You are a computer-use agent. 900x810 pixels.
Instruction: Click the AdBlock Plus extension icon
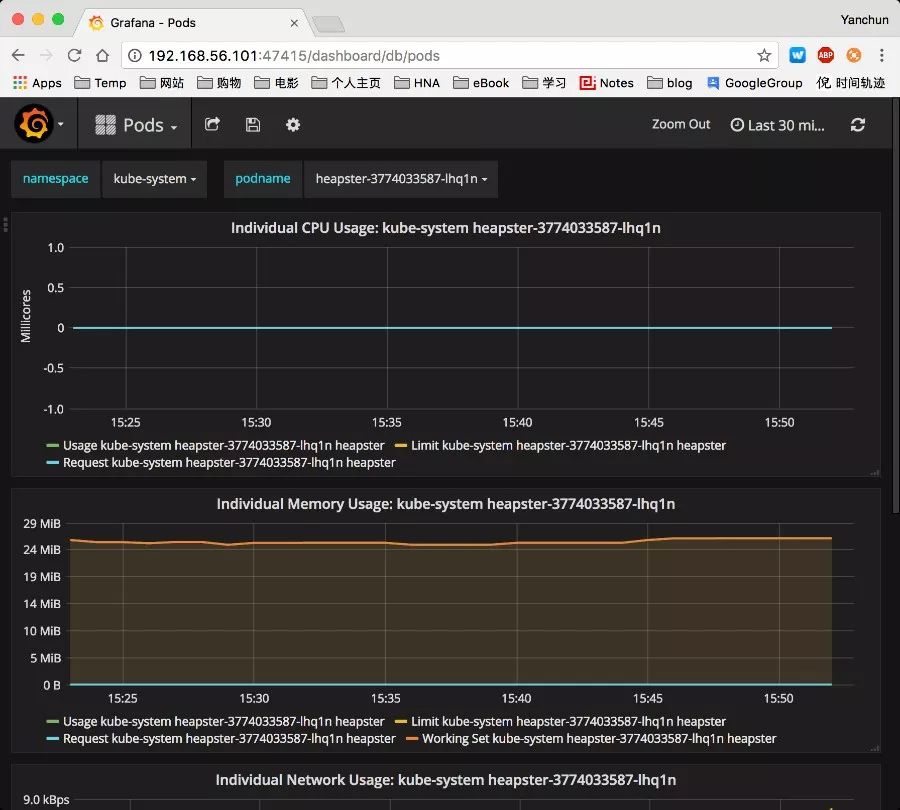[x=825, y=56]
